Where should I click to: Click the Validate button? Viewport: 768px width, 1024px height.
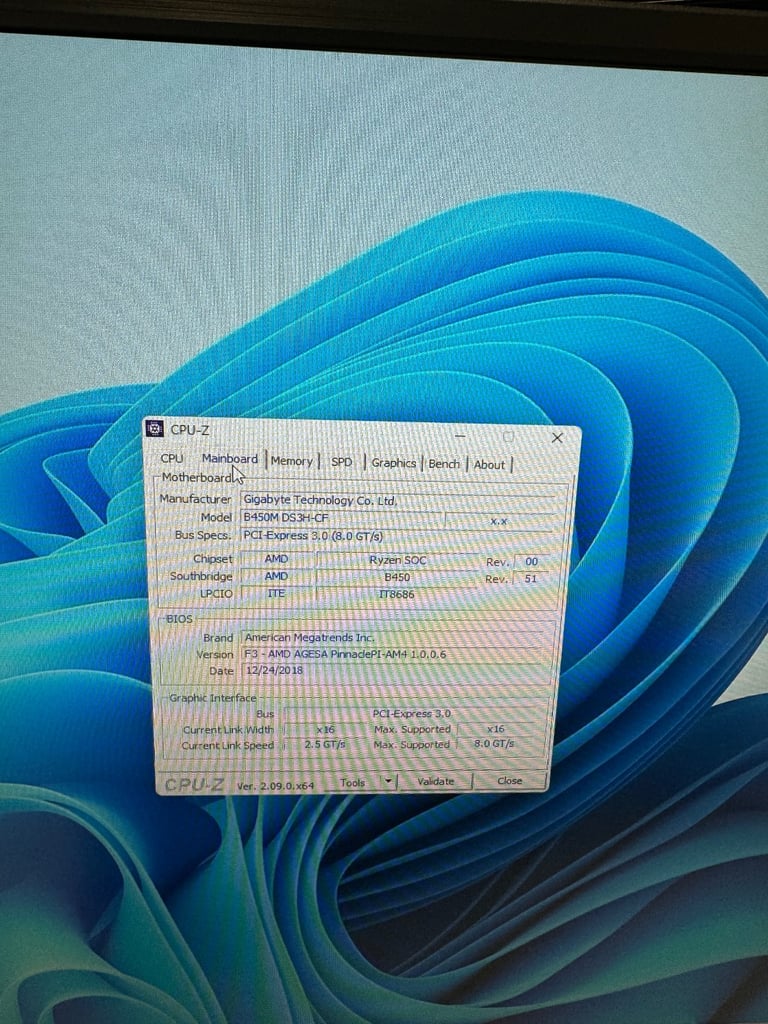[436, 781]
